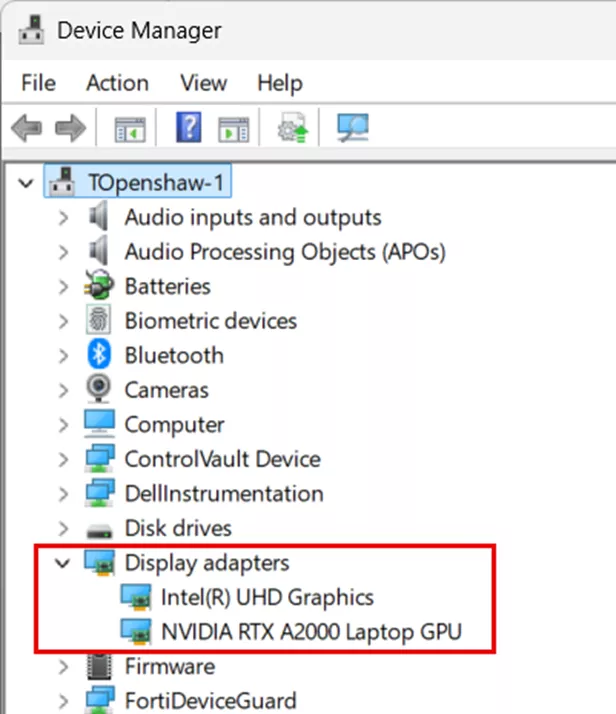Click the Intel(R) UHD Graphics adapter icon
The width and height of the screenshot is (616, 714).
pos(136,597)
